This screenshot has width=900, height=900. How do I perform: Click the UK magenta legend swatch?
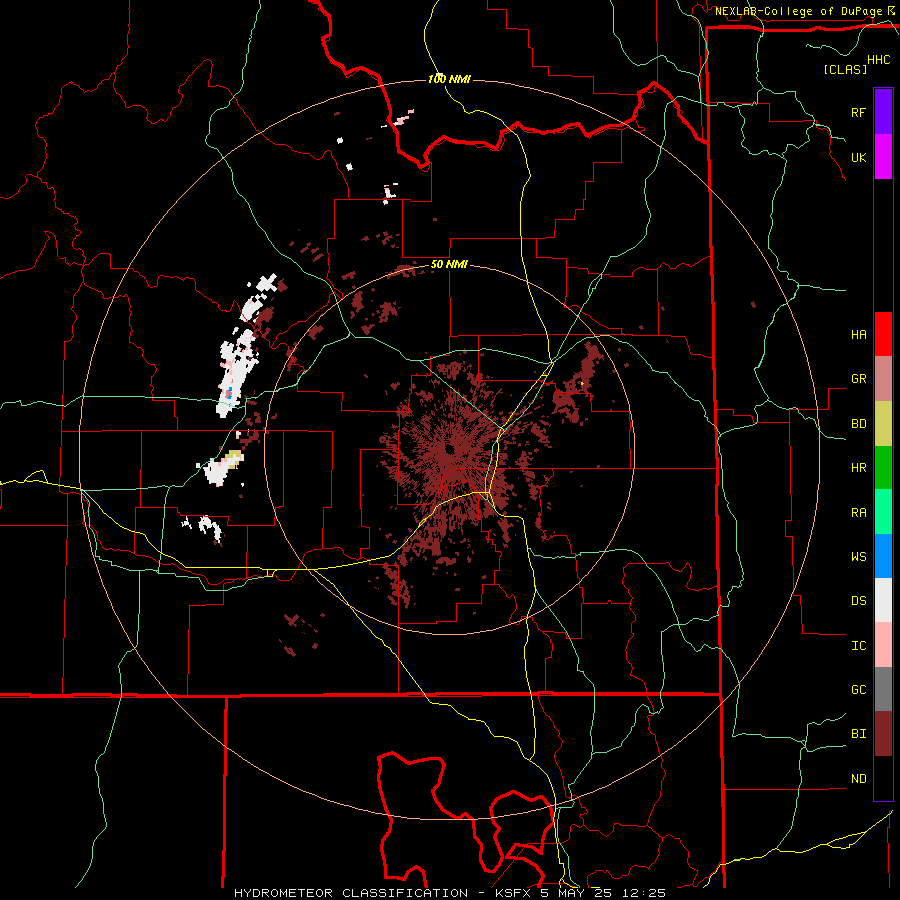click(883, 157)
